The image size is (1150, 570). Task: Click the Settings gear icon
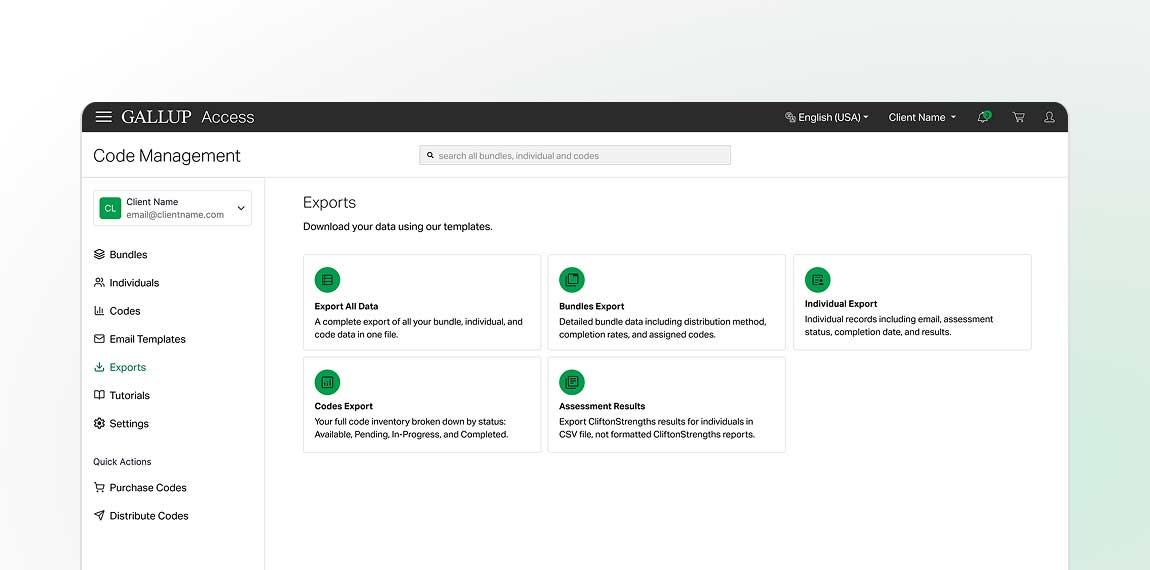click(99, 423)
